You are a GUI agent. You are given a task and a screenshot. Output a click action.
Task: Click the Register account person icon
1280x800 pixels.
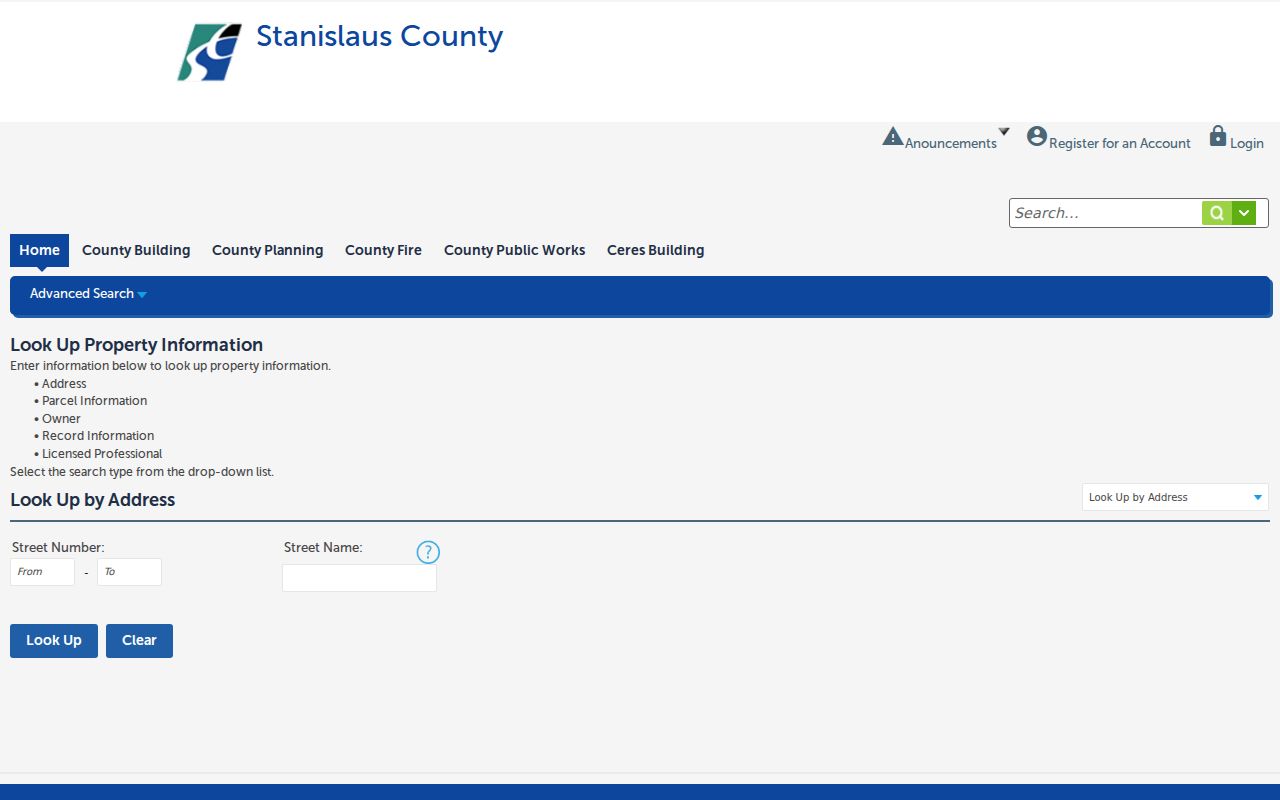[1037, 136]
